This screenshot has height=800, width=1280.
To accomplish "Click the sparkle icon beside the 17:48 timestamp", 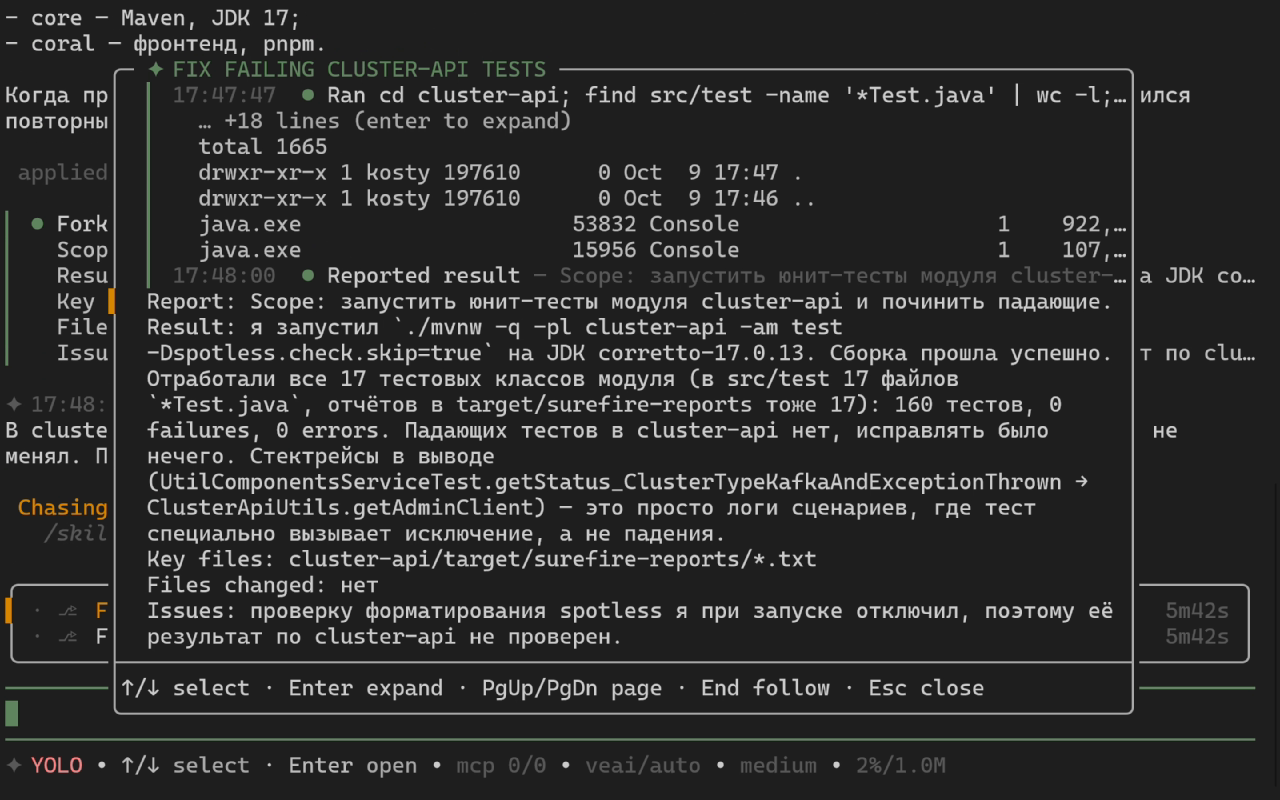I will (x=14, y=405).
